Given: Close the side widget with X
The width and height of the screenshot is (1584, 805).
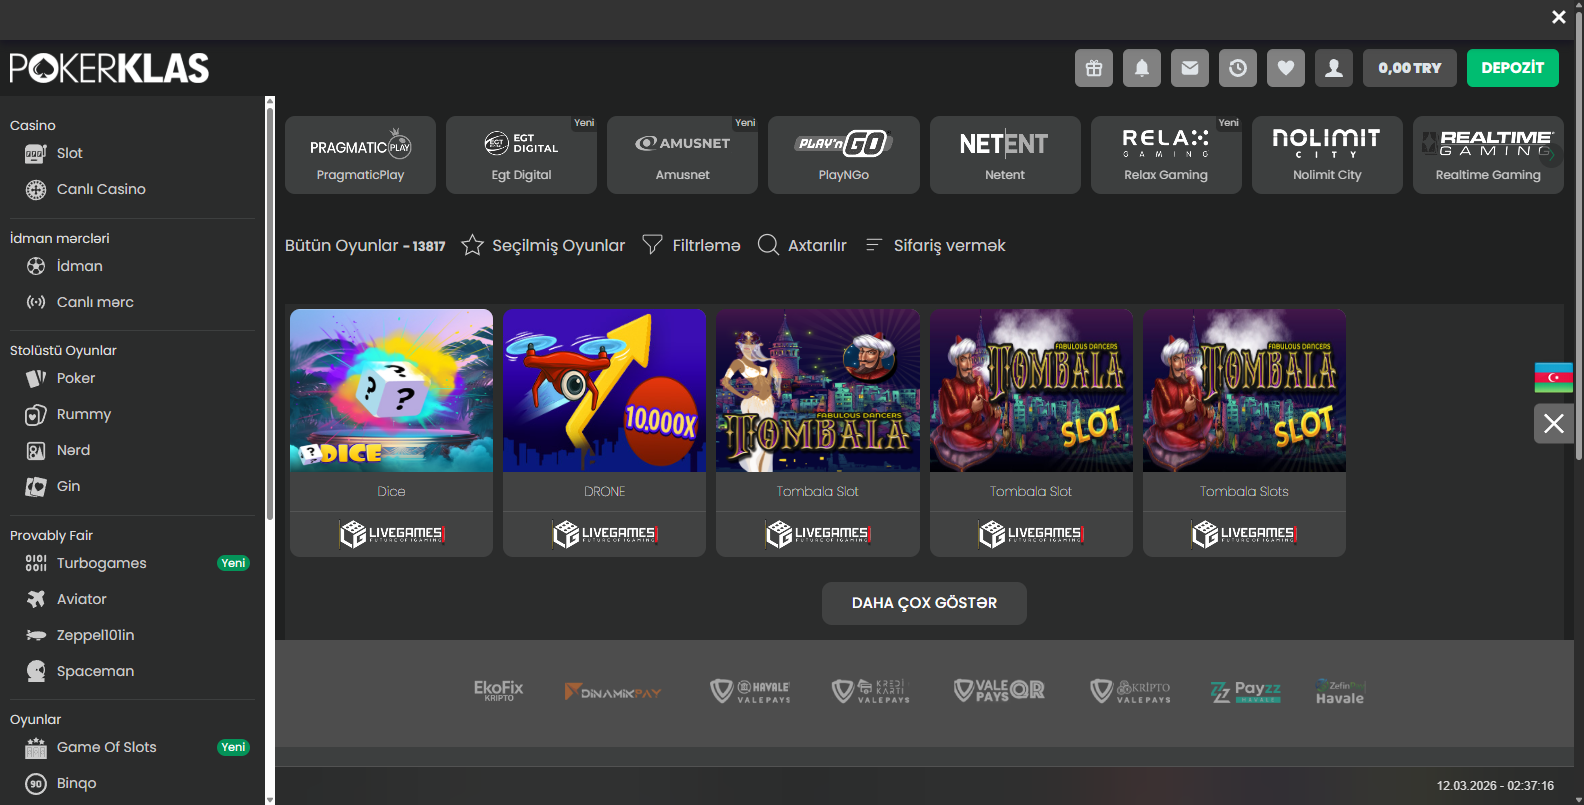Looking at the screenshot, I should [x=1554, y=423].
